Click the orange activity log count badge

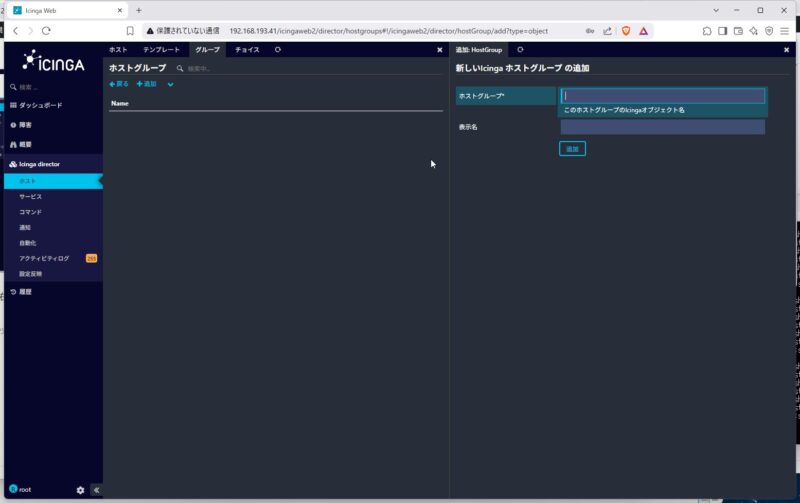click(x=91, y=259)
